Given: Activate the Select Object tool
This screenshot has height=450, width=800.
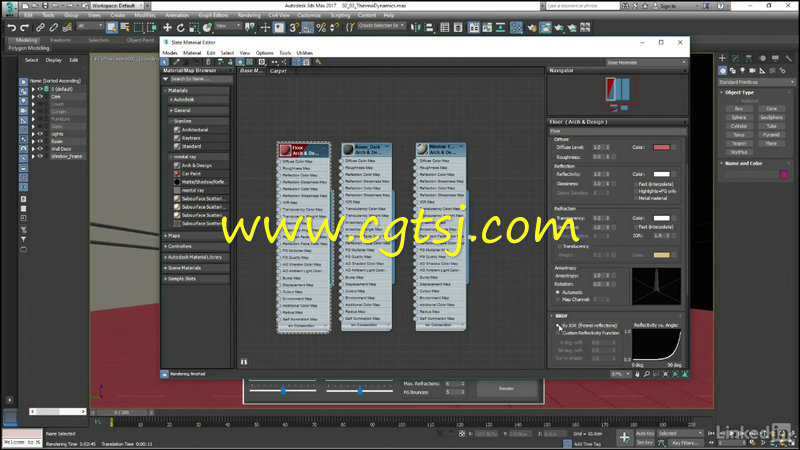Looking at the screenshot, I should [112, 28].
